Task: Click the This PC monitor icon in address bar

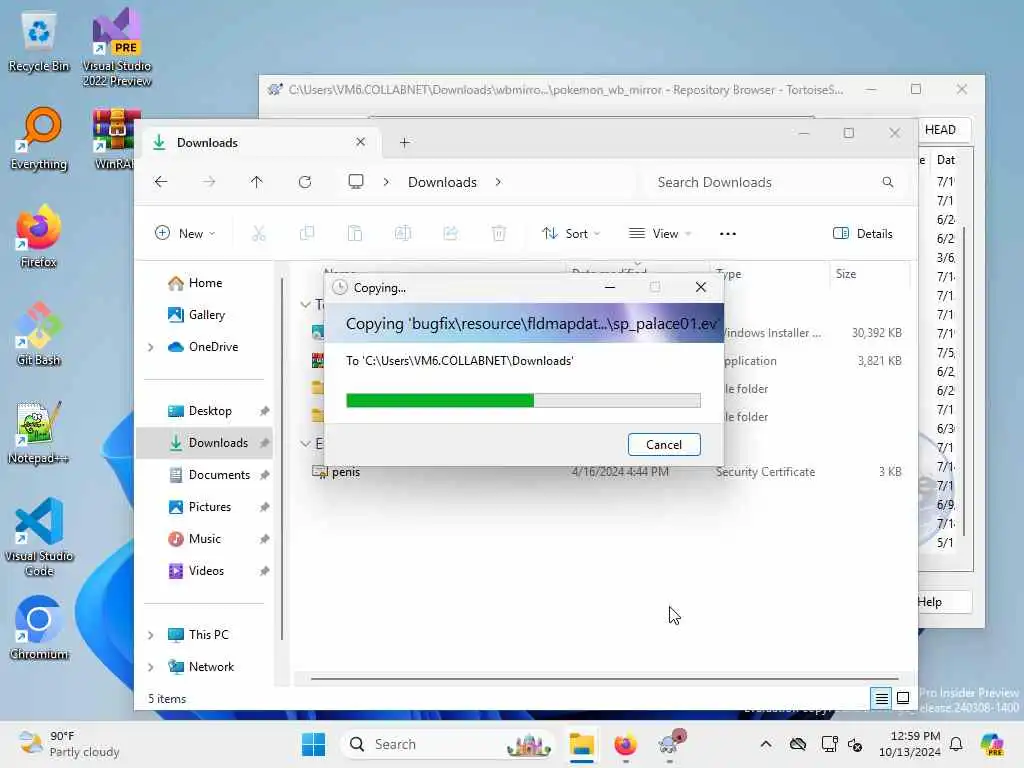Action: click(356, 182)
